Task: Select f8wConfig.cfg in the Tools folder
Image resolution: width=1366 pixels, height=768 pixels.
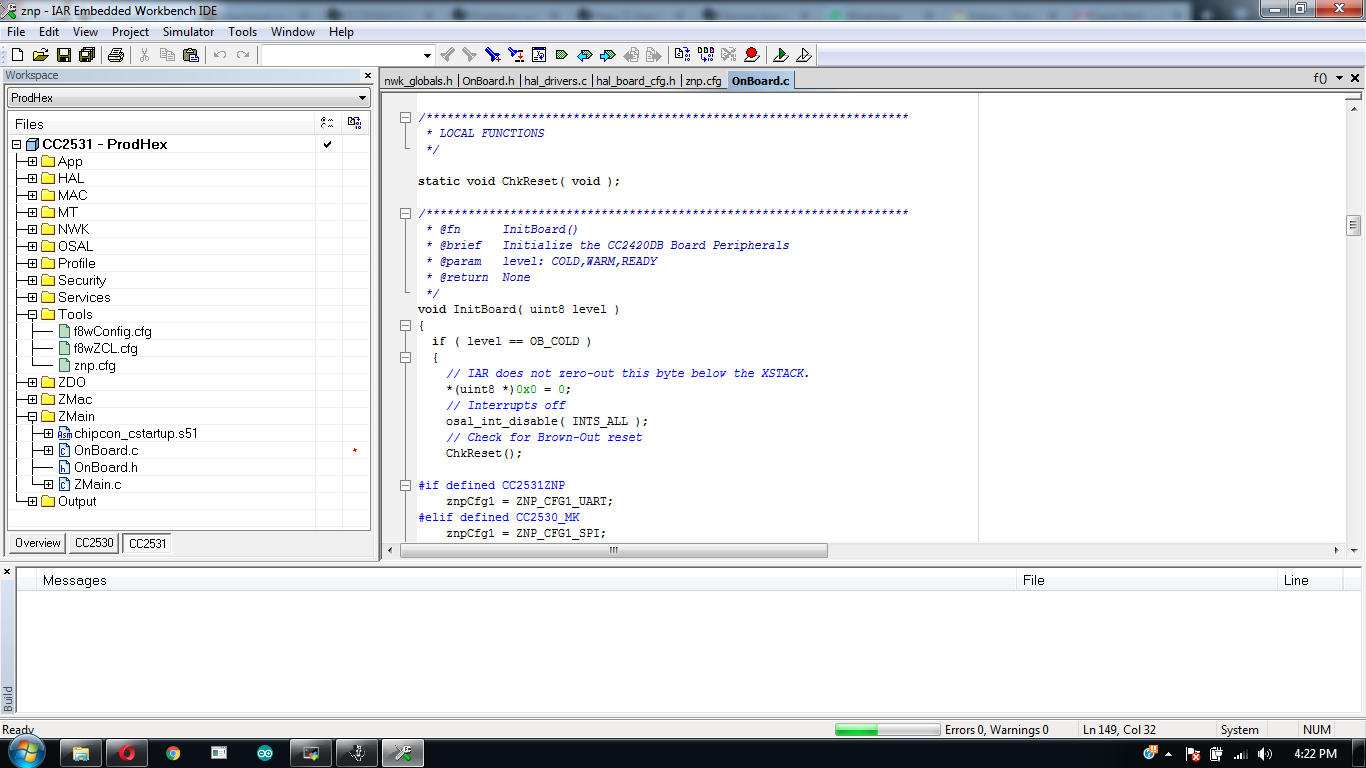Action: [x=113, y=331]
